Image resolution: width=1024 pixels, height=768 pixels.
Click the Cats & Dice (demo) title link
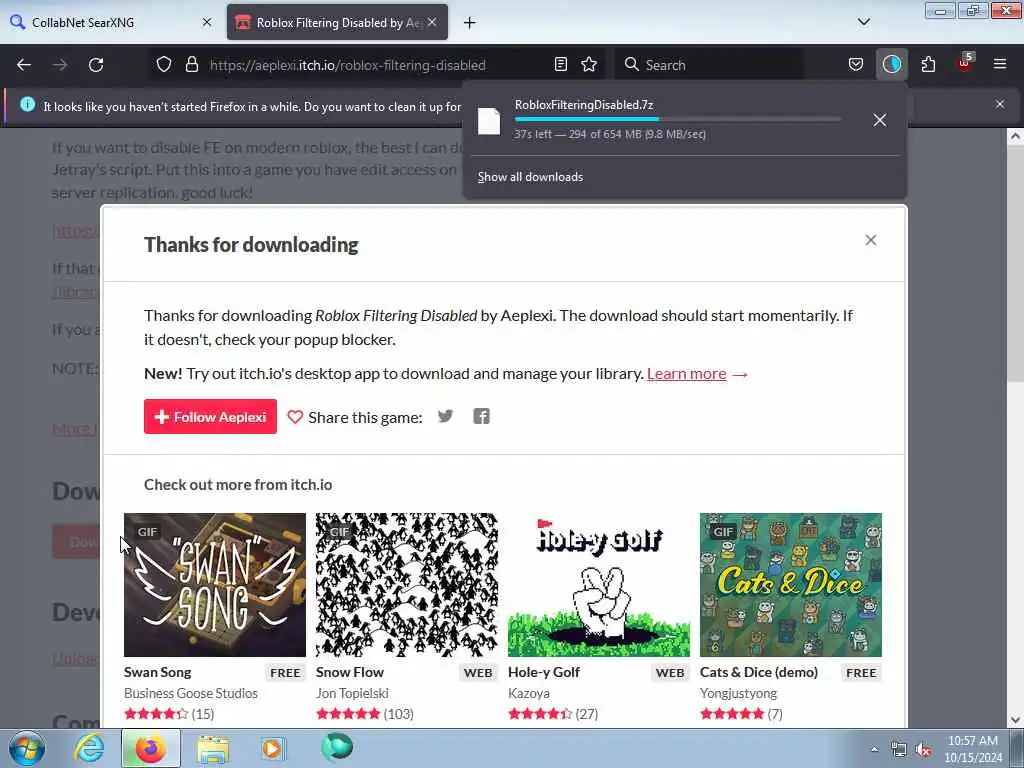point(759,672)
